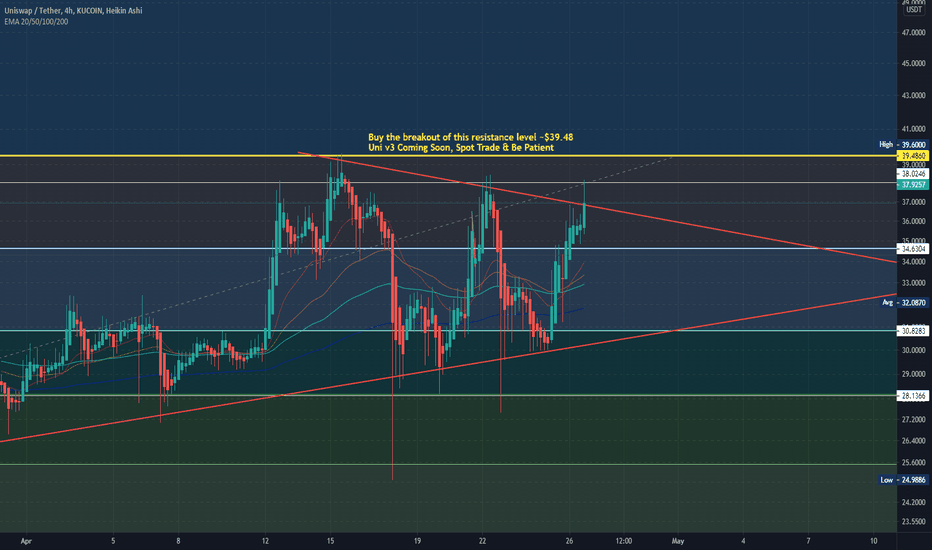Click the 26 date label on time axis
The image size is (932, 550).
coord(569,541)
